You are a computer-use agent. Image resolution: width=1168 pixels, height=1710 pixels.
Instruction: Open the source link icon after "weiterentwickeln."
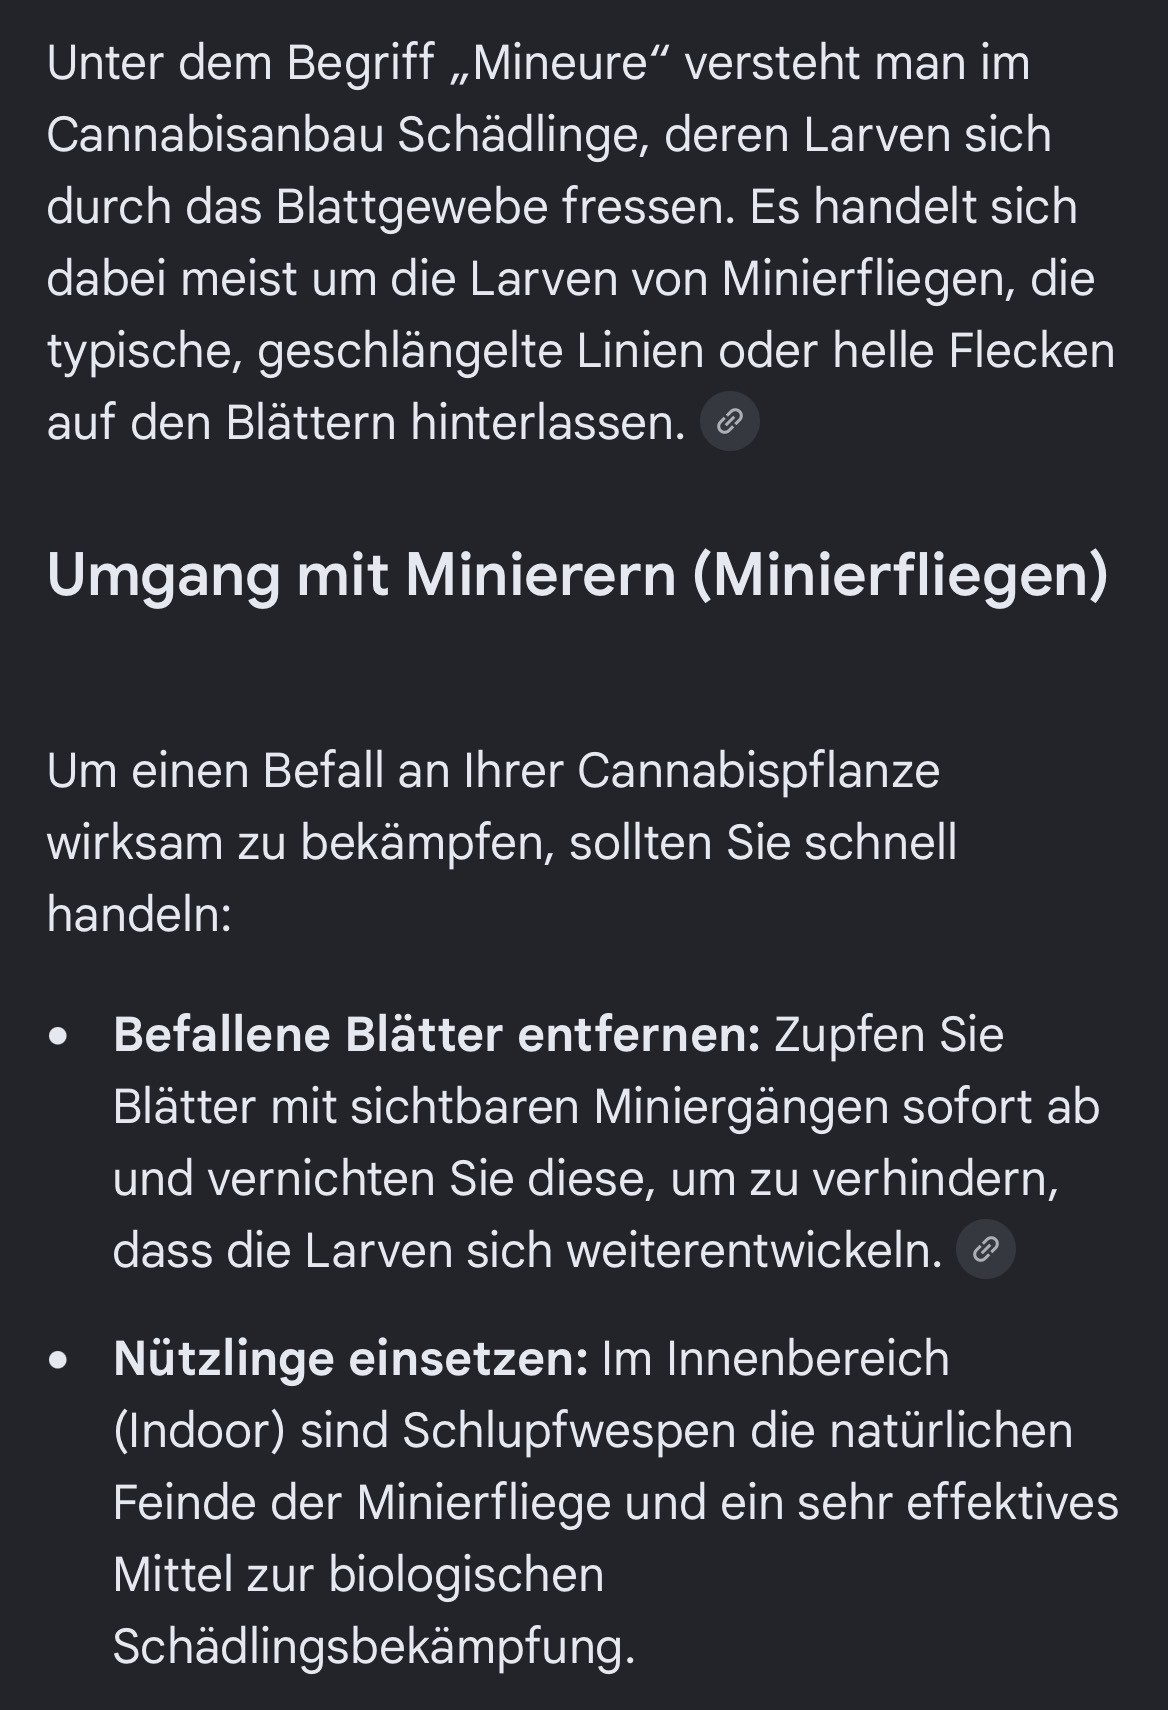click(986, 1249)
